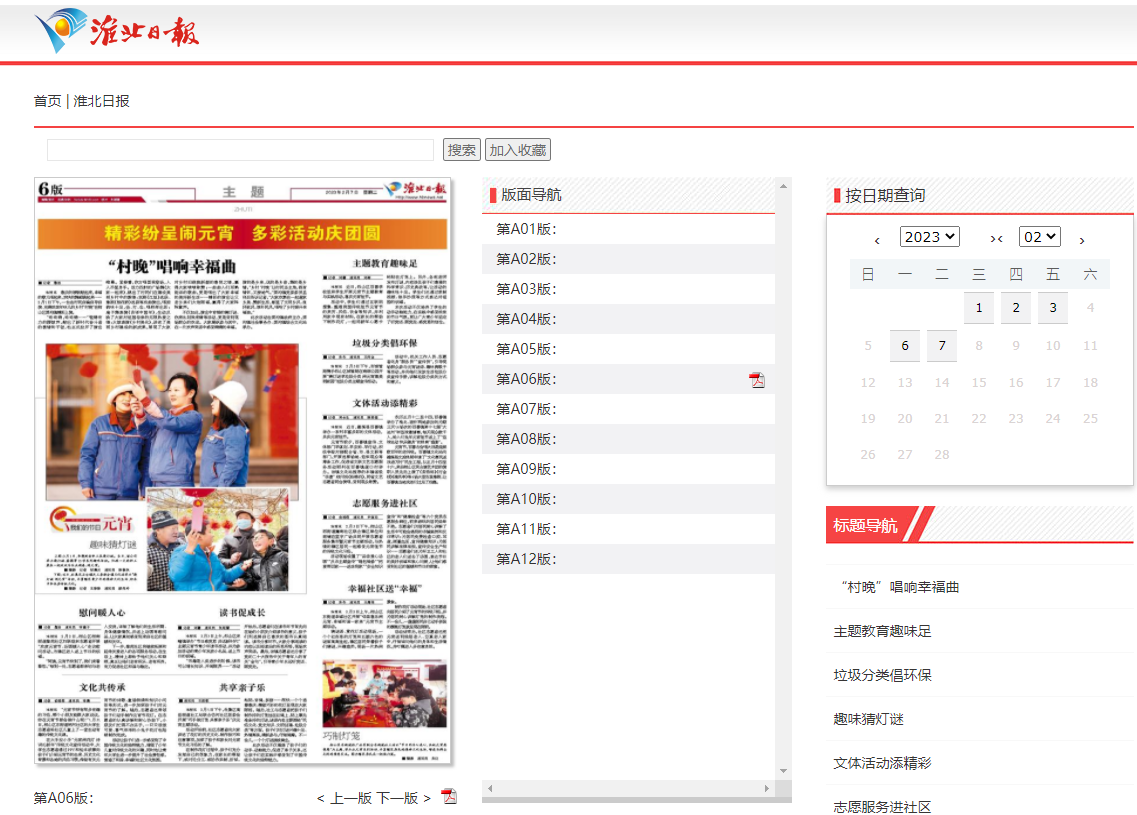Click the 搜索 search button

click(462, 150)
